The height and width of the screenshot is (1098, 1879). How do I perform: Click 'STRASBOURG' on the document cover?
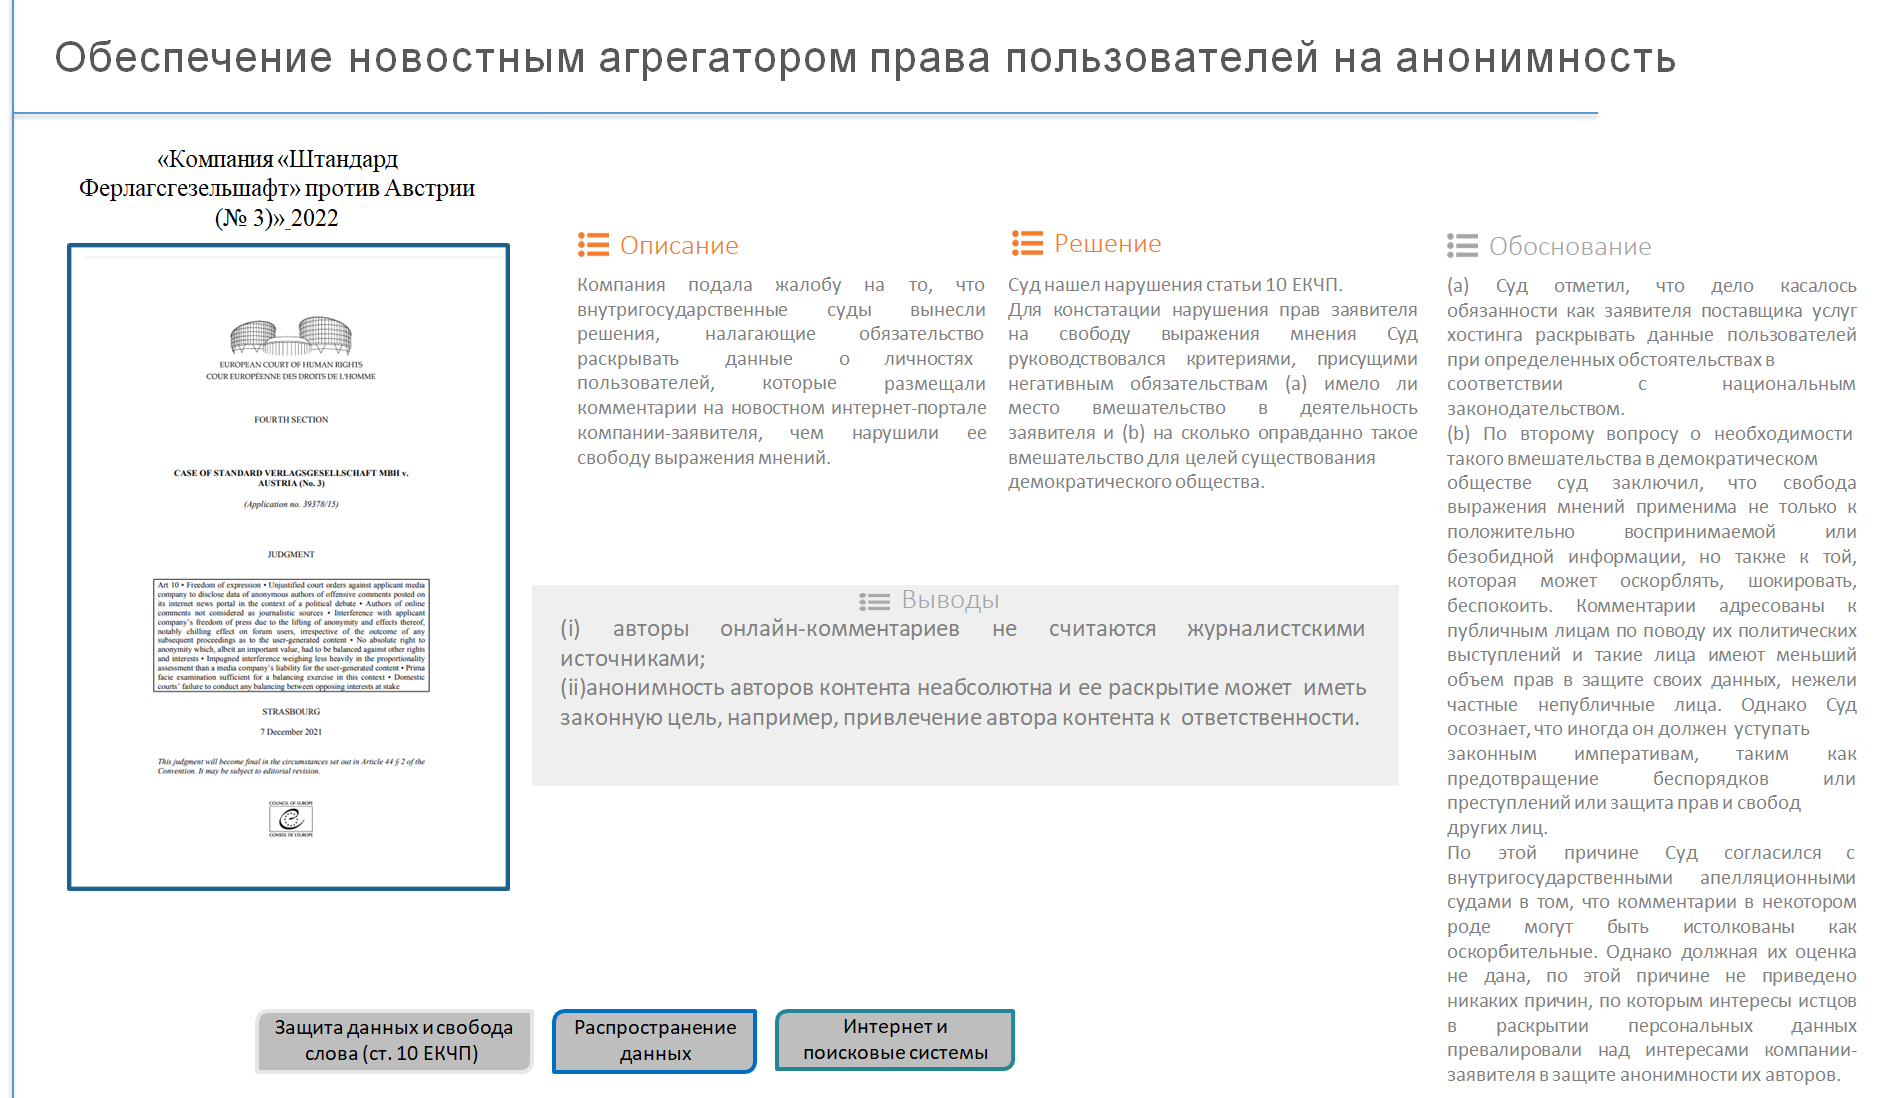(291, 712)
